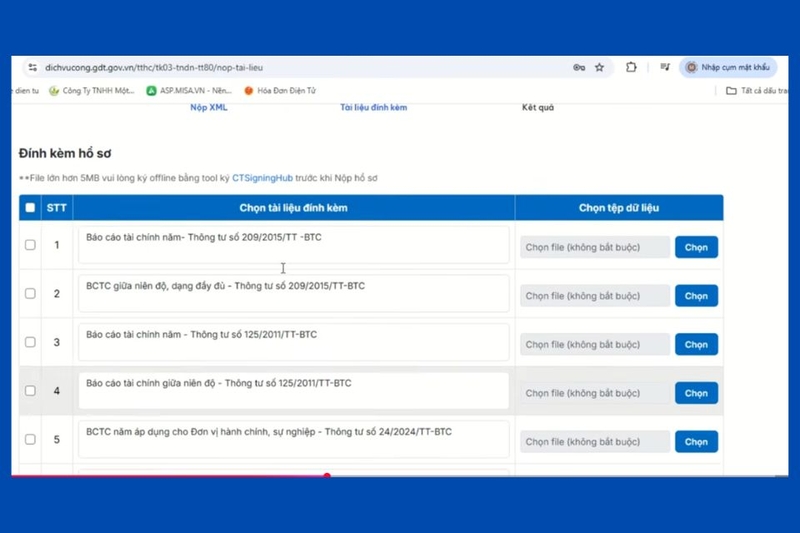Image resolution: width=800 pixels, height=533 pixels.
Task: Select Báo cáo tài chính năm 209/2015/TT -BTC box
Action: click(294, 245)
